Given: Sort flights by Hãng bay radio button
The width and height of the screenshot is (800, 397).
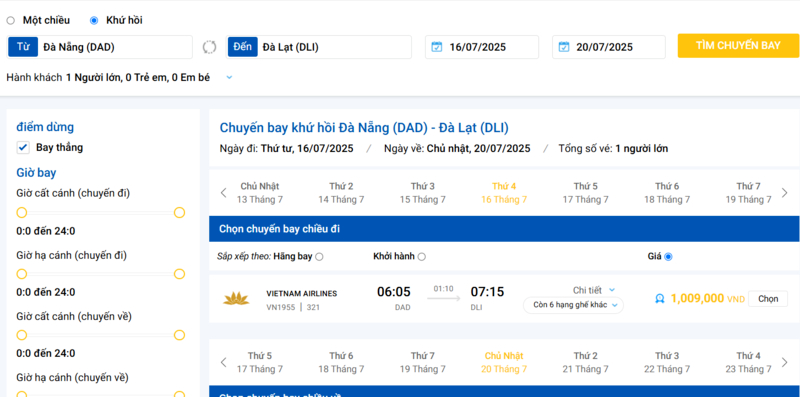Looking at the screenshot, I should (x=319, y=257).
